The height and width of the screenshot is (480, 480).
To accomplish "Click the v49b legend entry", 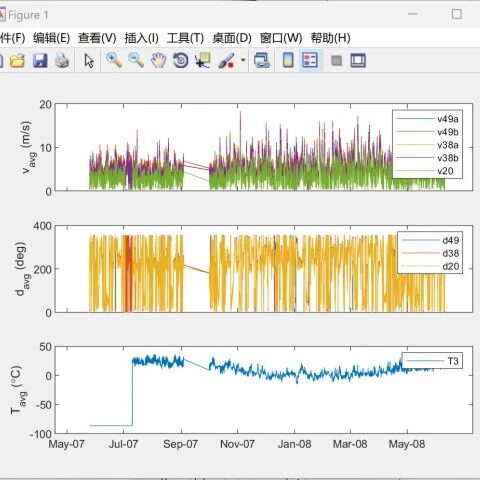I will (x=427, y=132).
